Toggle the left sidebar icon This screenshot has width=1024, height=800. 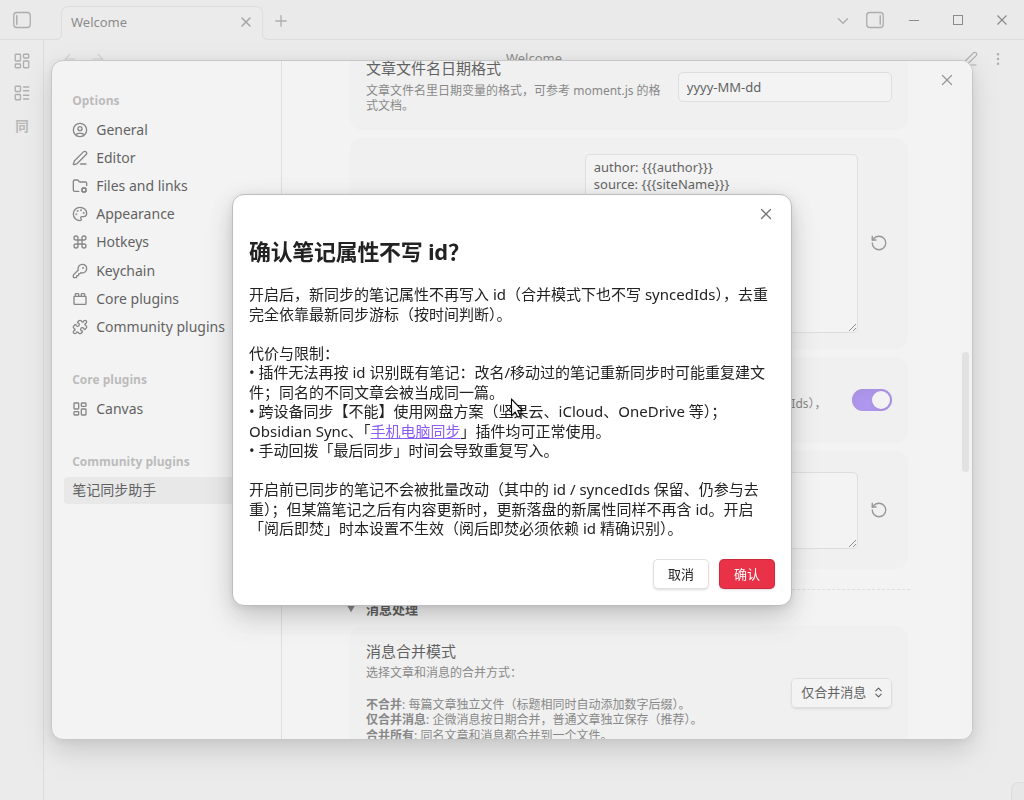[x=22, y=20]
